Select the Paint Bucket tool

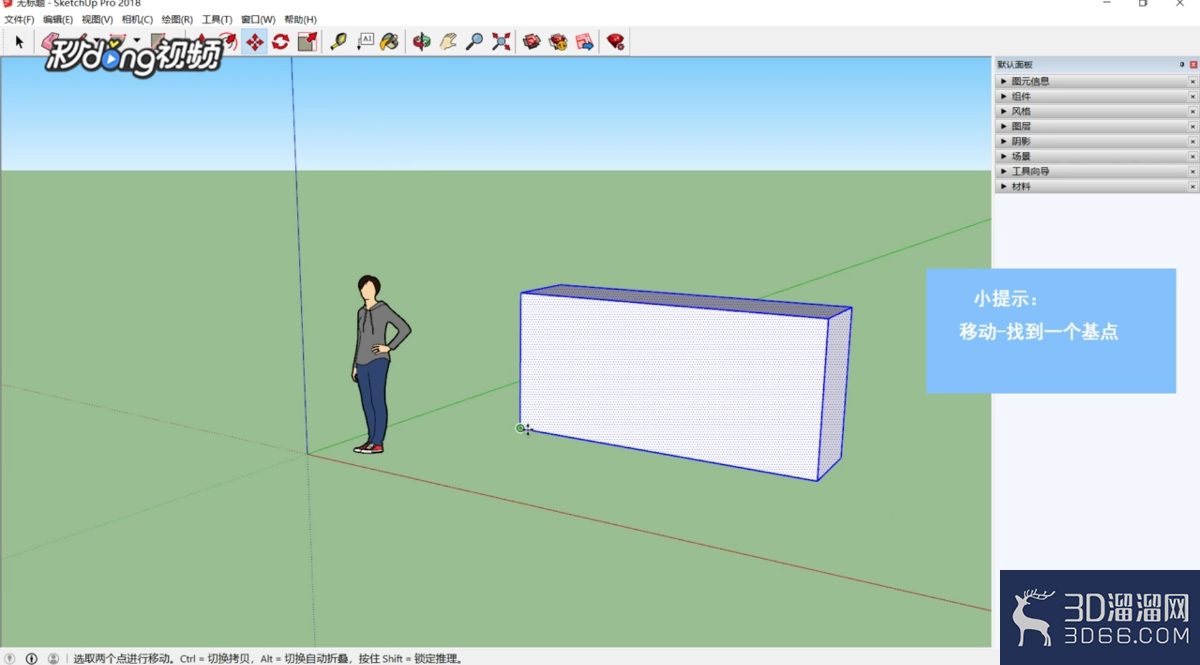(x=390, y=42)
